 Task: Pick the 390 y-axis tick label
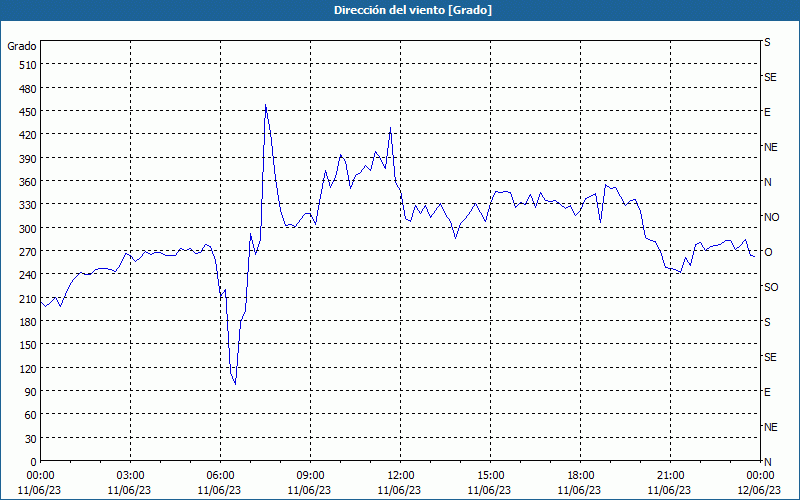click(28, 158)
